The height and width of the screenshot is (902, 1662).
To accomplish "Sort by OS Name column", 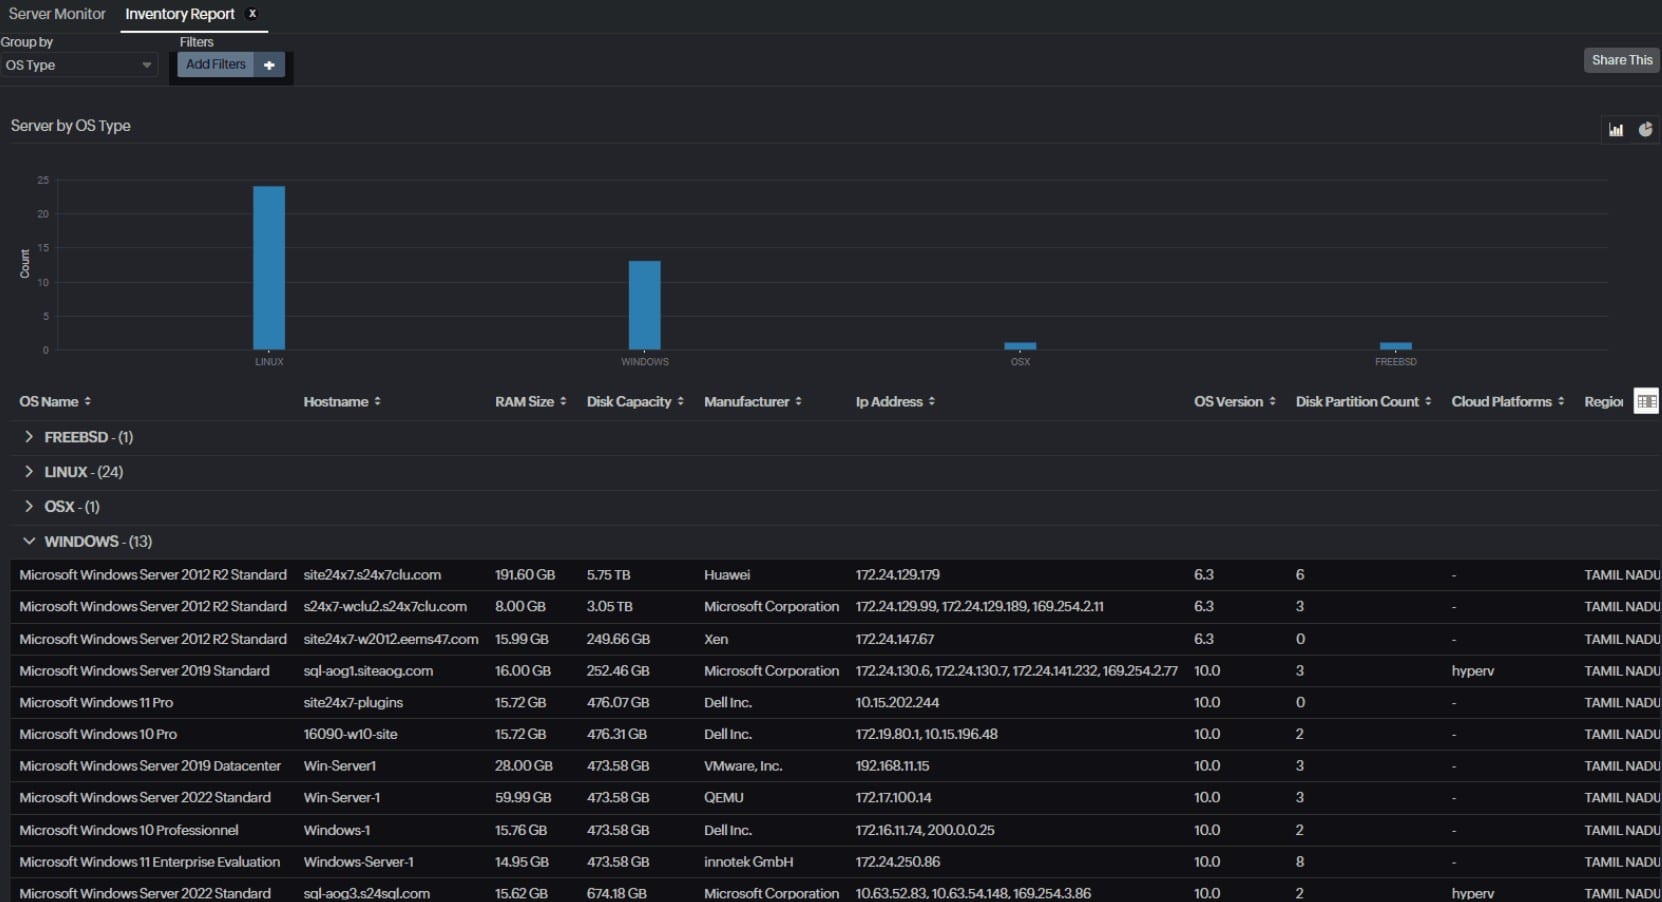I will click(55, 401).
